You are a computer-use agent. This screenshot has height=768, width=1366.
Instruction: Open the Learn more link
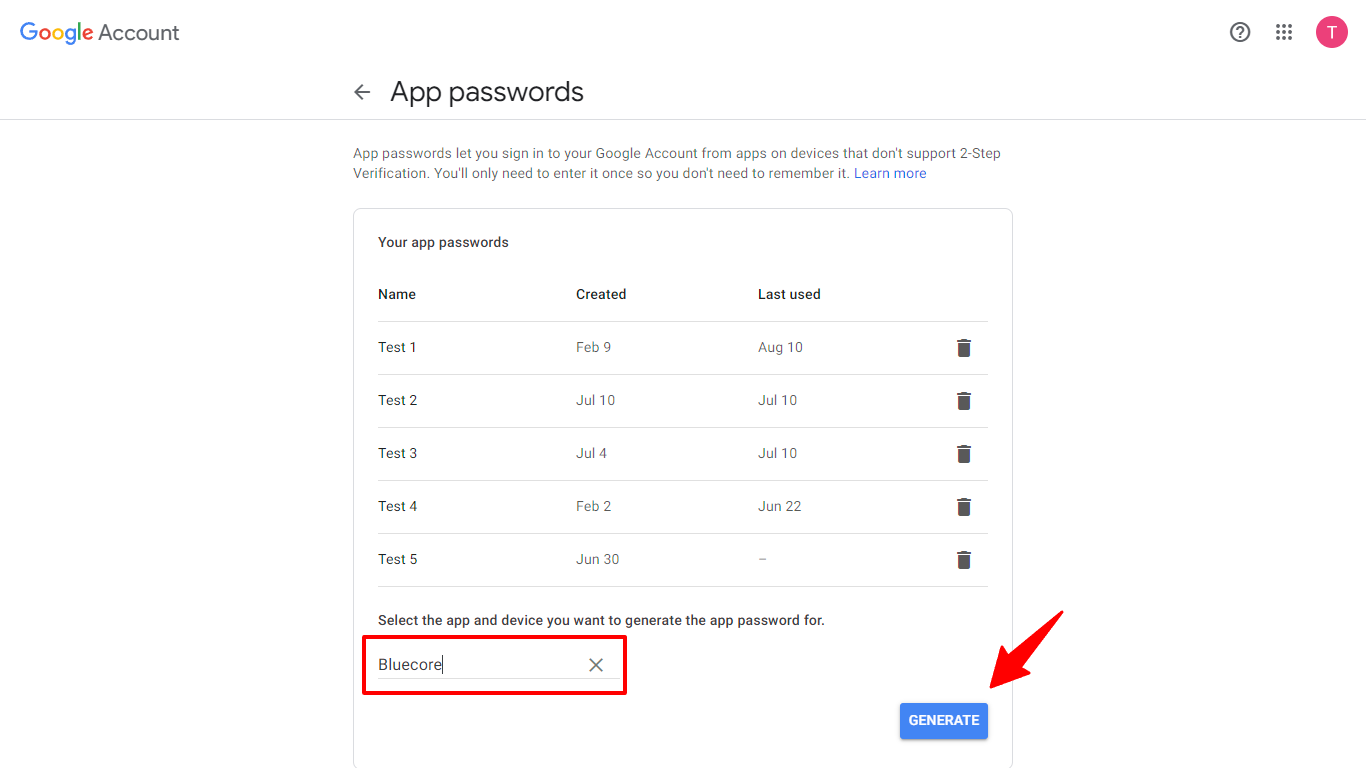[x=890, y=174]
